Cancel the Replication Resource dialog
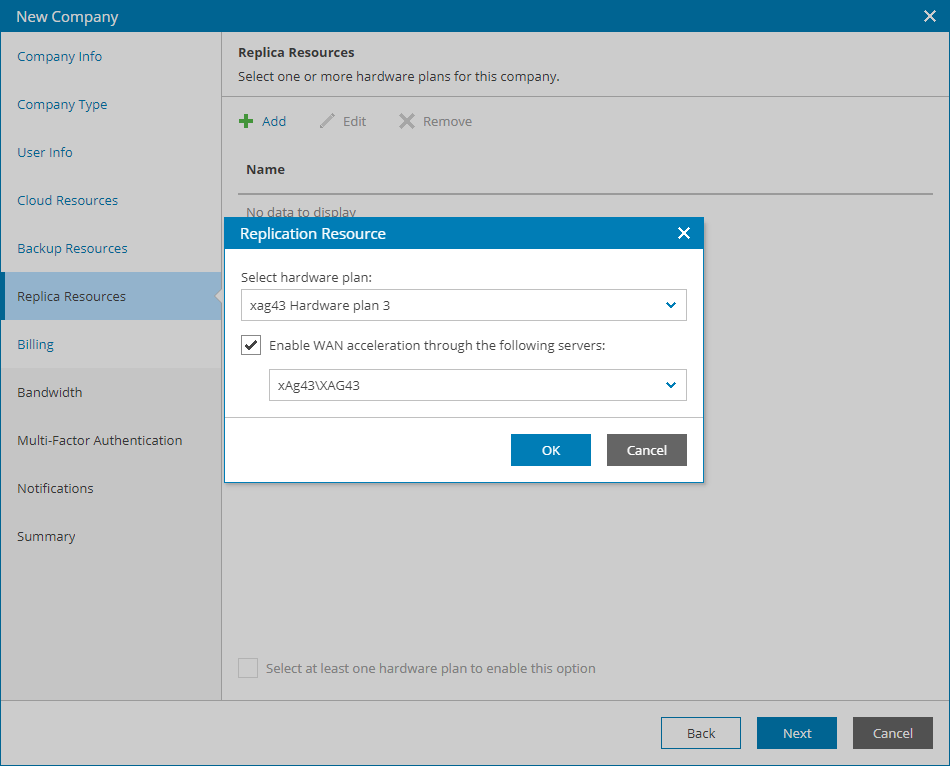Image resolution: width=950 pixels, height=766 pixels. pos(646,450)
